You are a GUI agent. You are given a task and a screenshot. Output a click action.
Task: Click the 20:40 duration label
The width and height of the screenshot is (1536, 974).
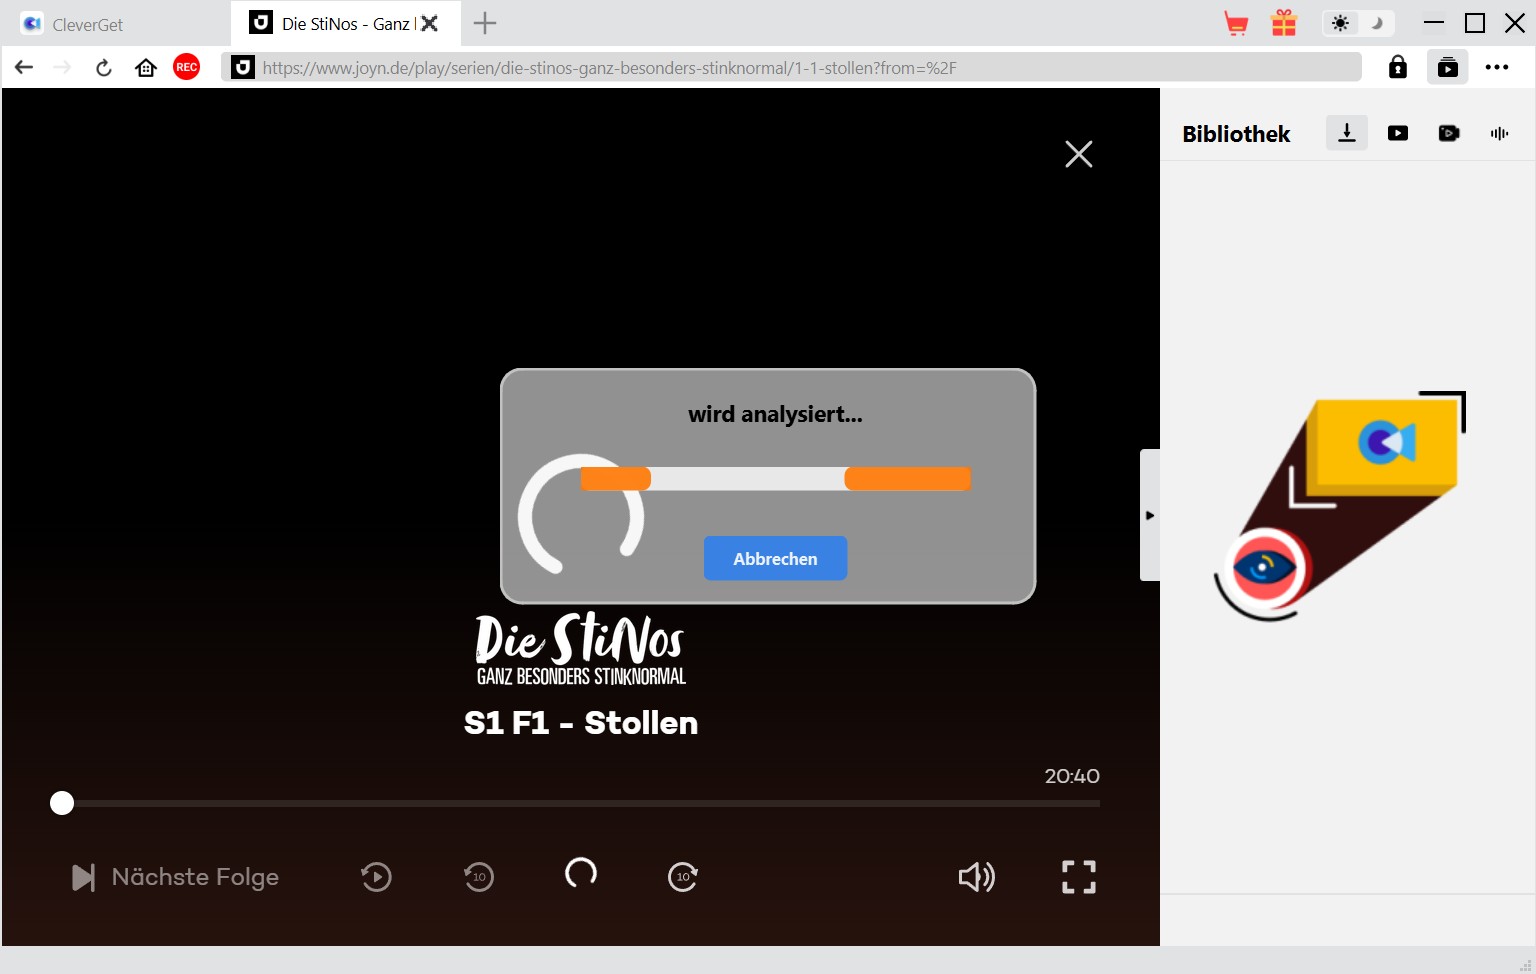click(x=1072, y=776)
